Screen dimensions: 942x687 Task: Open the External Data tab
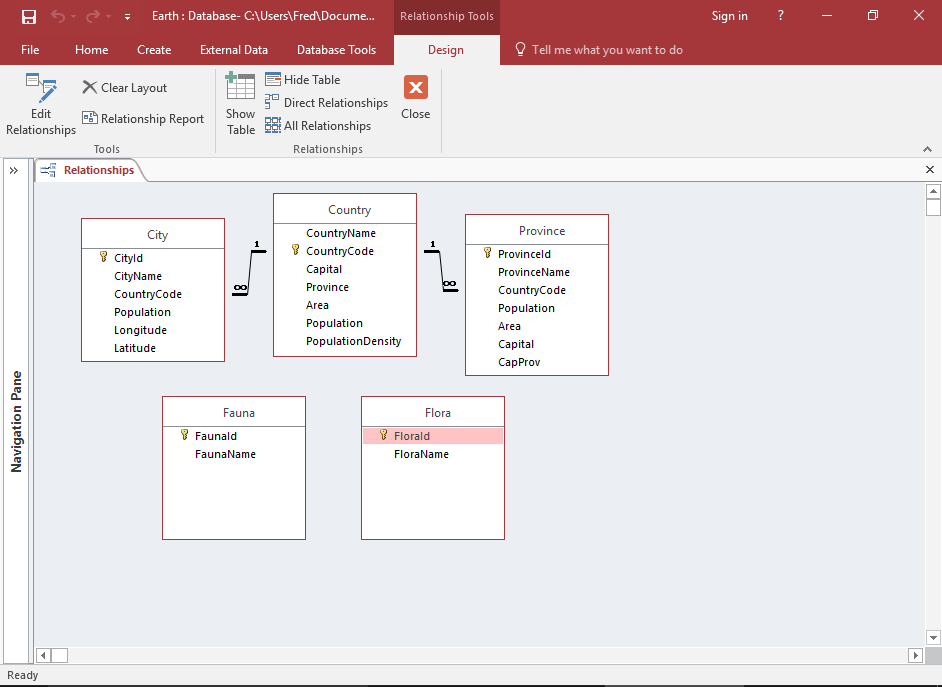234,50
